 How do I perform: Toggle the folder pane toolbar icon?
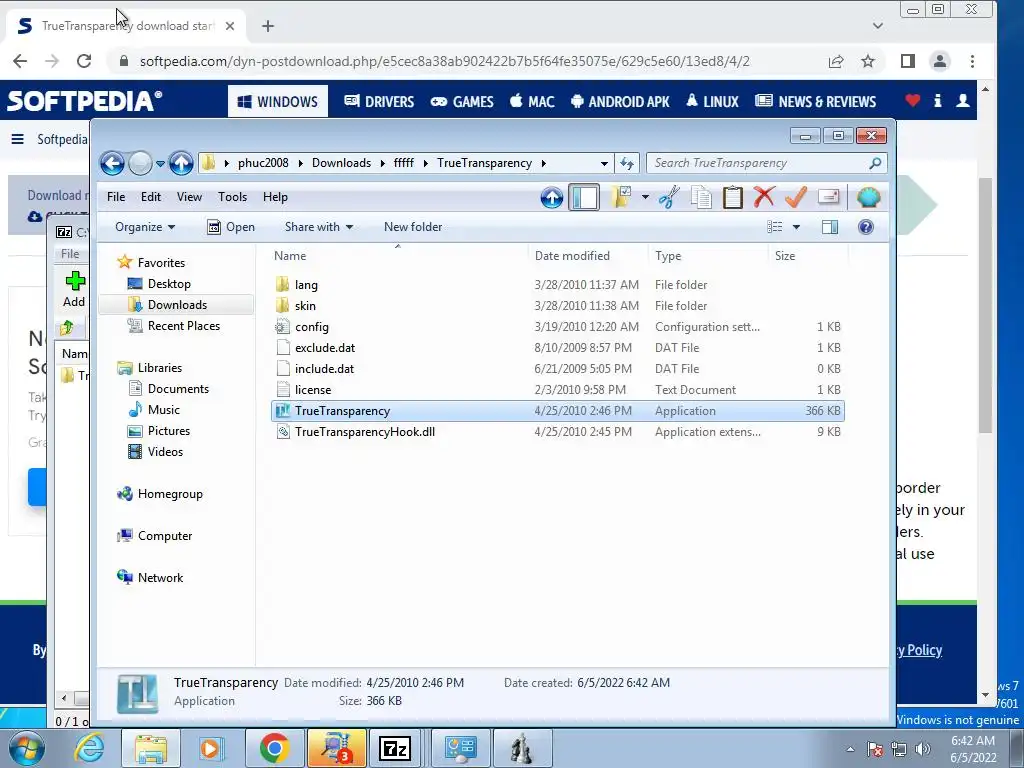coord(584,197)
